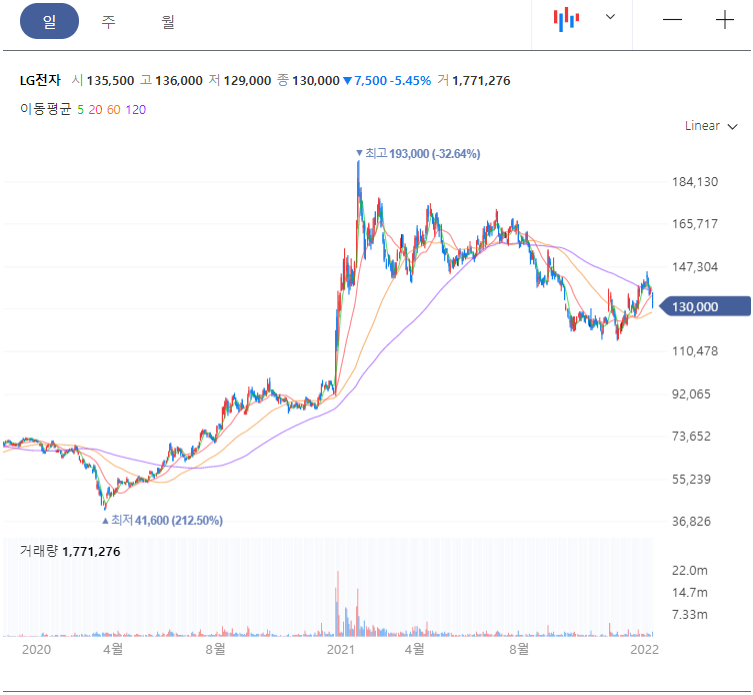This screenshot has width=753, height=695.
Task: Toggle the 120-day moving average
Action: (135, 110)
